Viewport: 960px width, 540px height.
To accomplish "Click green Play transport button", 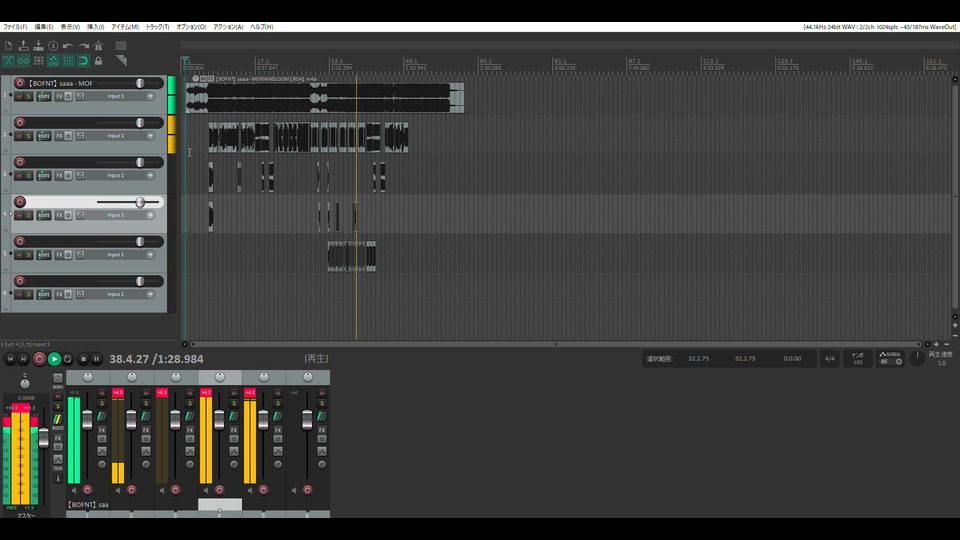I will tap(54, 359).
